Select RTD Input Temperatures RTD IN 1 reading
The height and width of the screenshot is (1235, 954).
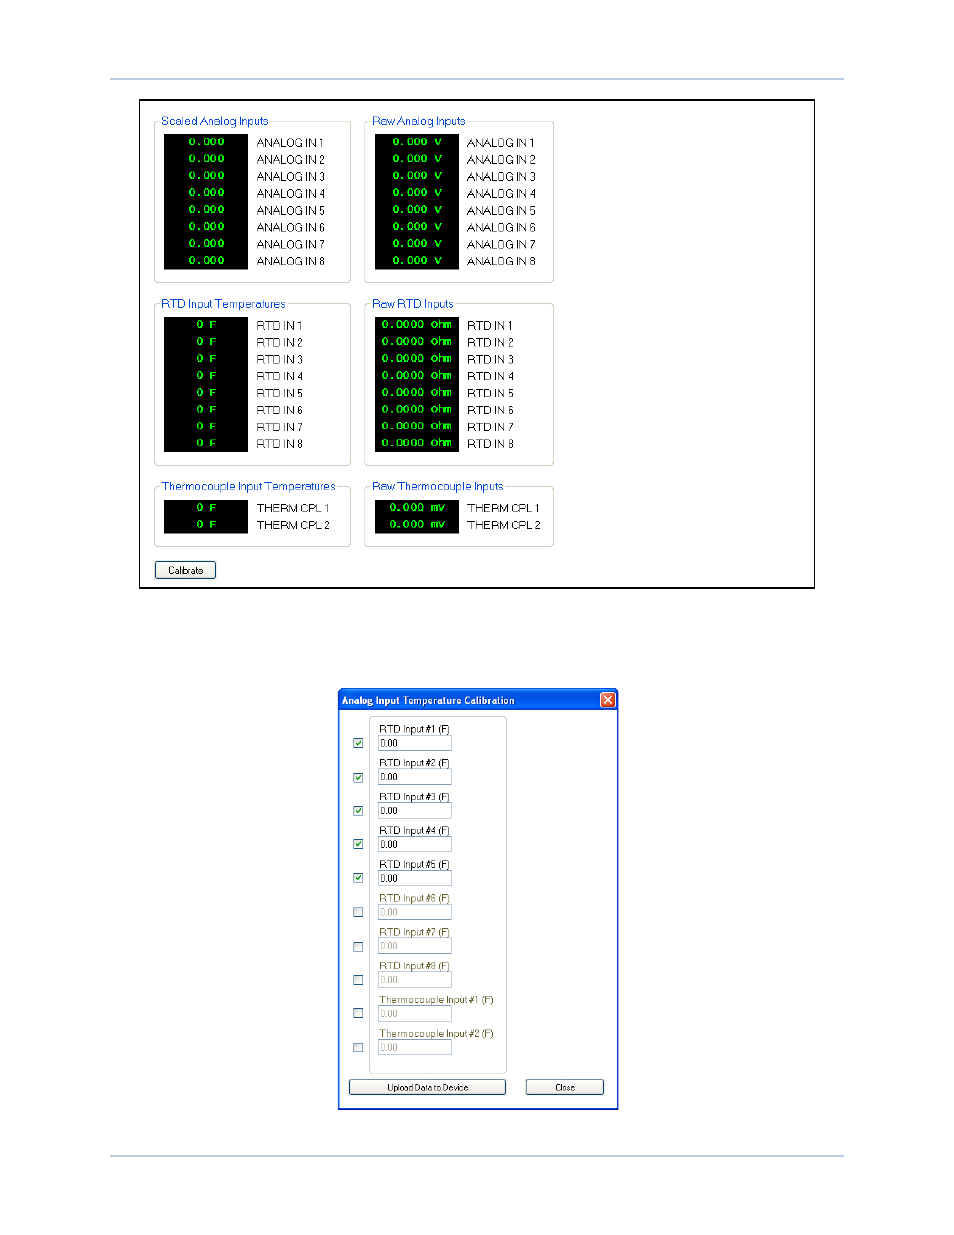(206, 325)
